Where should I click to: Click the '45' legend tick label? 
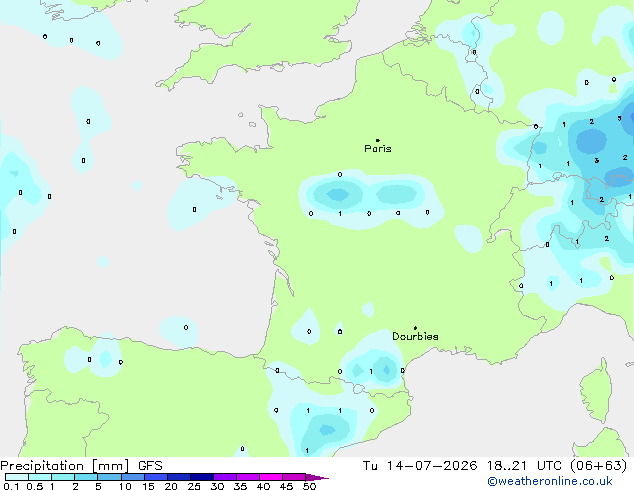(x=286, y=486)
